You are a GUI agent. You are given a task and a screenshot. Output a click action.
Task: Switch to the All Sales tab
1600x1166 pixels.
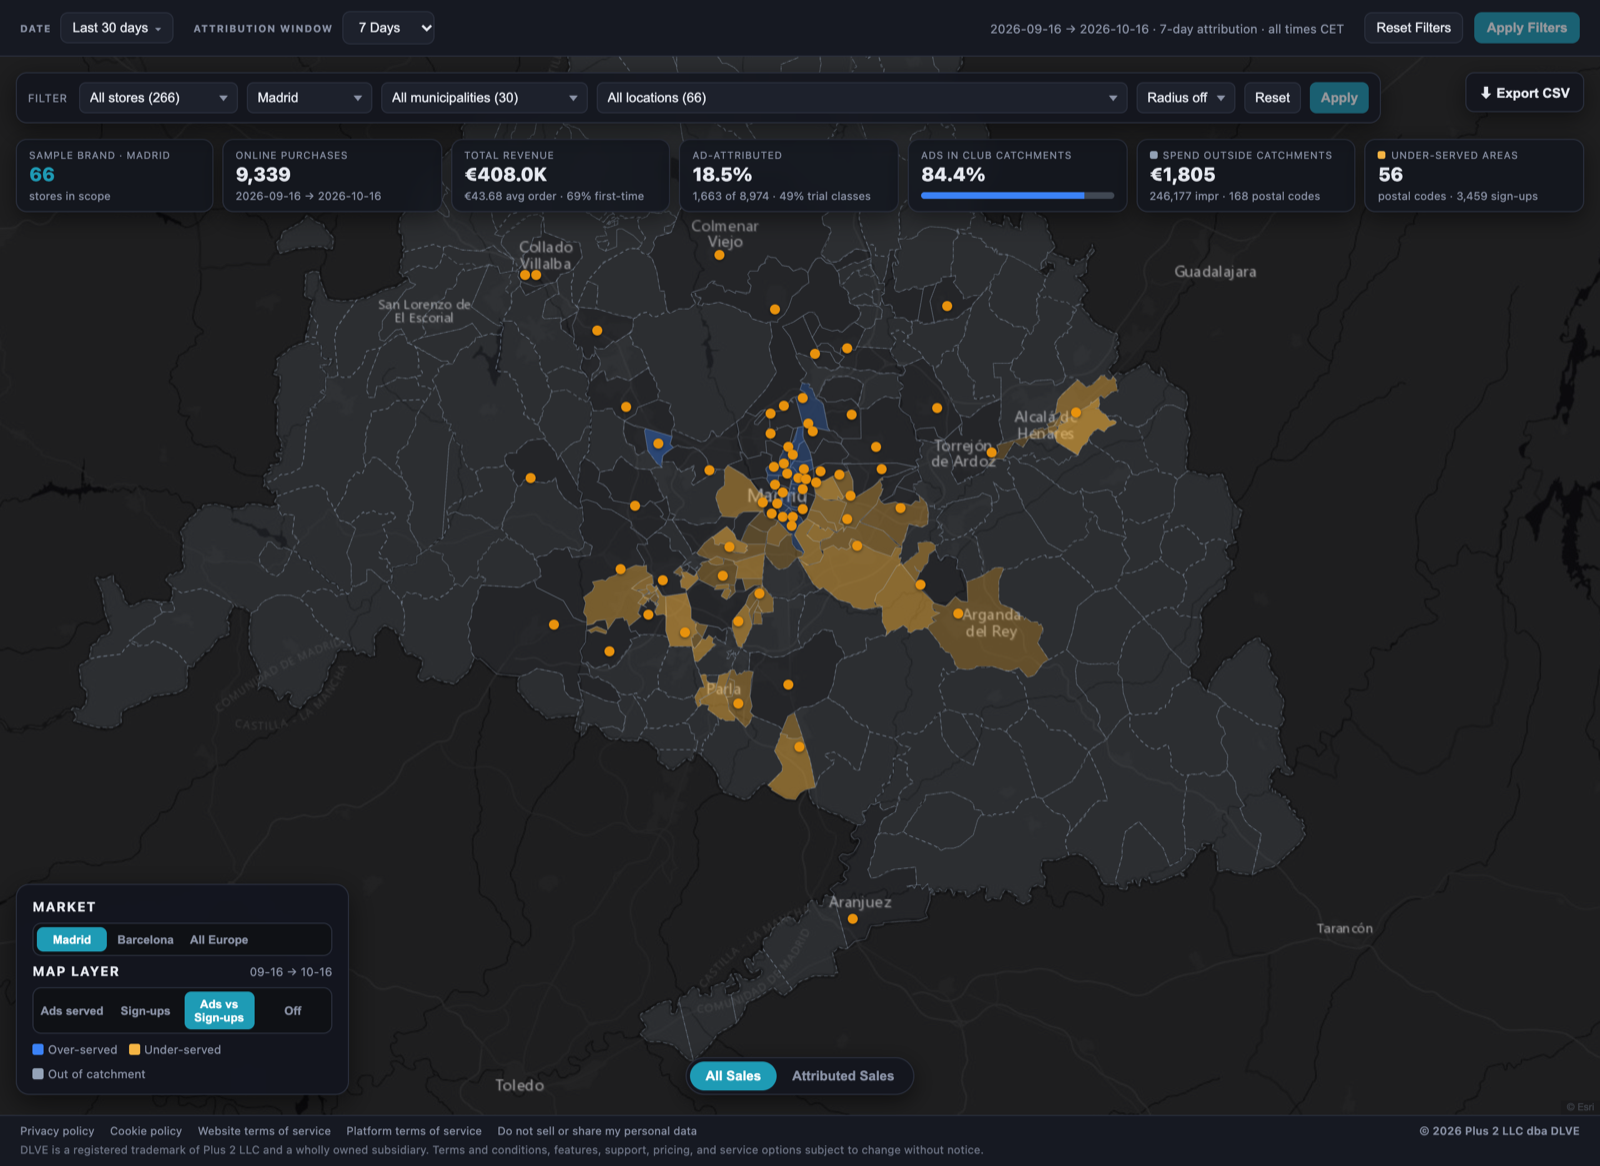click(733, 1076)
